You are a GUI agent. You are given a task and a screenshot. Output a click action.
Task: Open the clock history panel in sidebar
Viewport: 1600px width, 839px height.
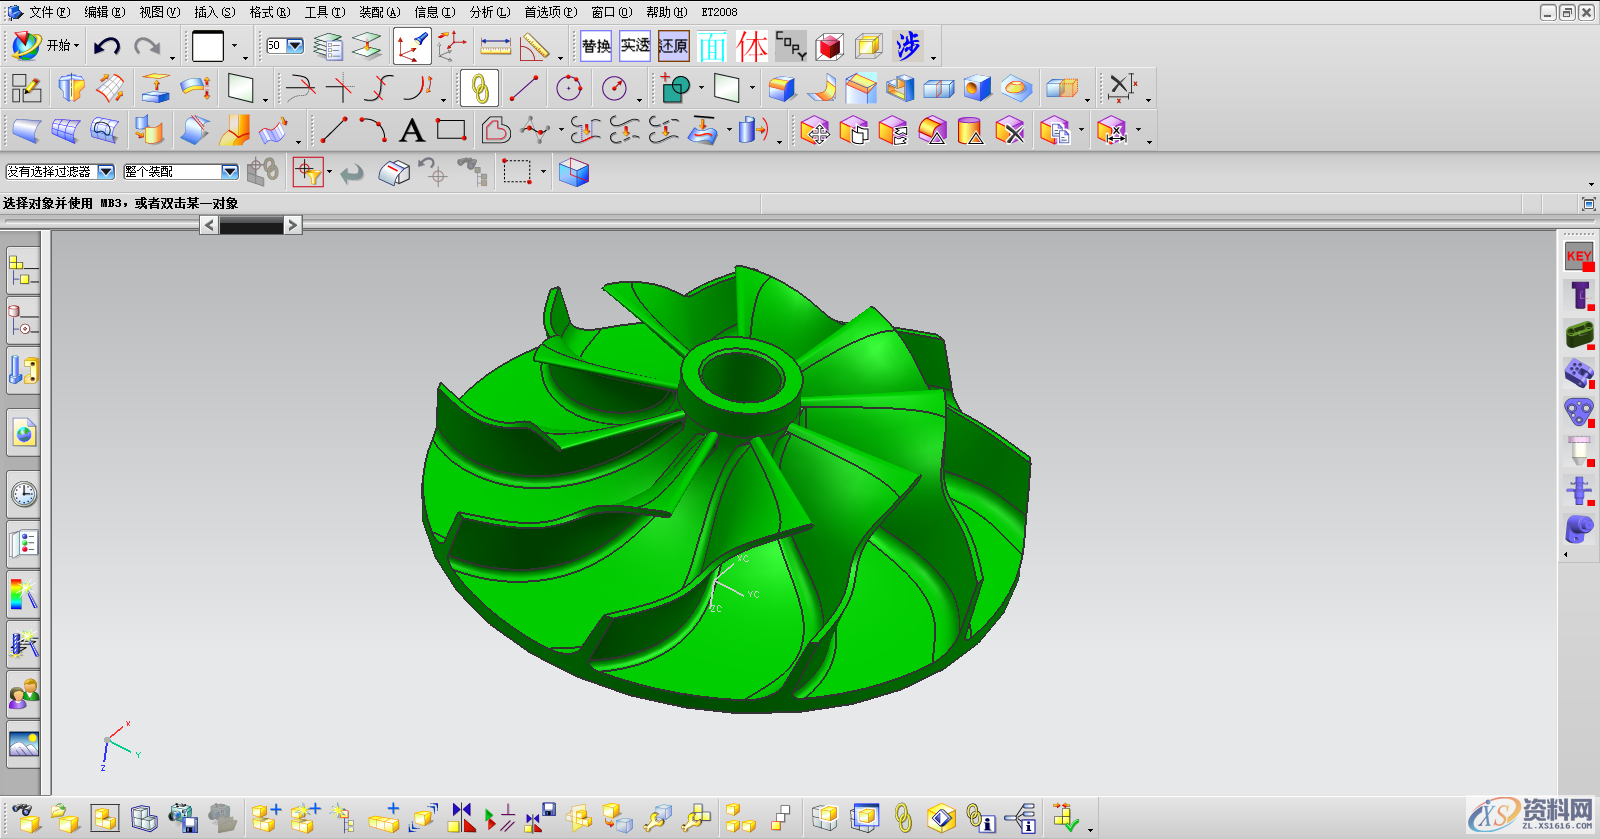click(24, 494)
